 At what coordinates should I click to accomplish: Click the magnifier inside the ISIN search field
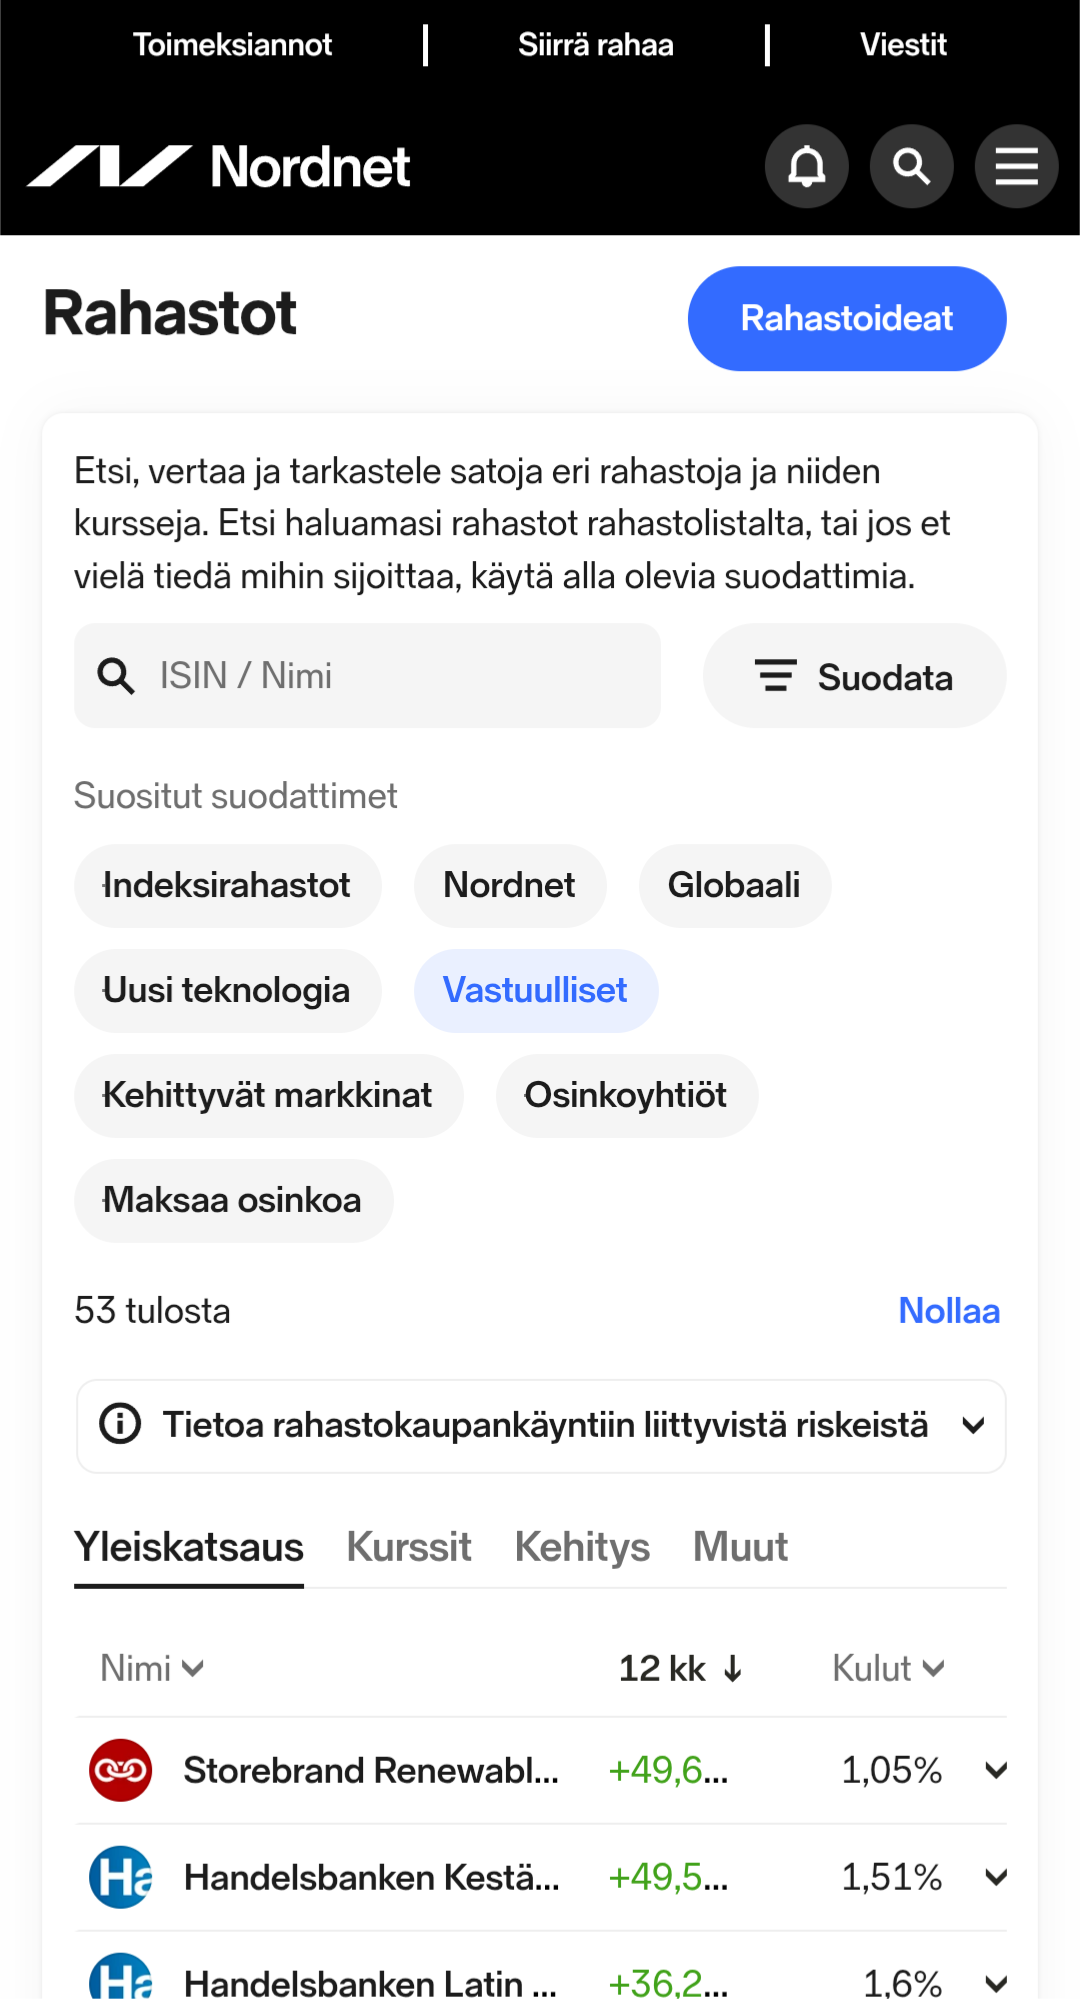click(116, 676)
